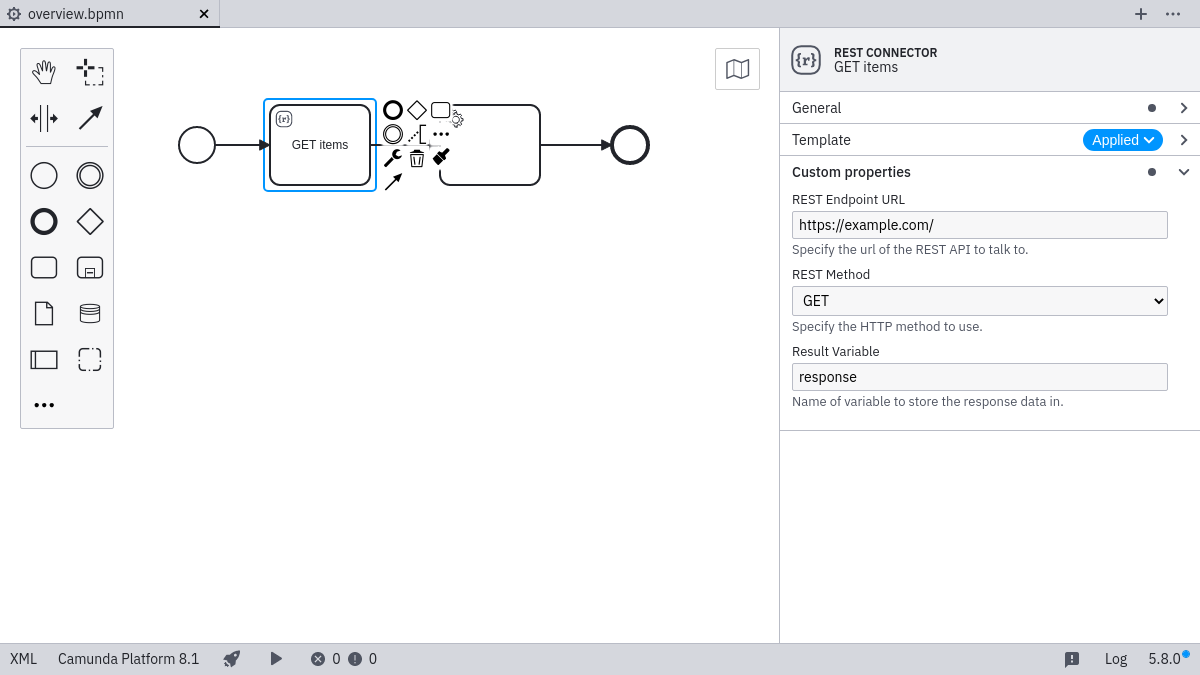Select the Hand tool in the palette
The height and width of the screenshot is (675, 1200).
point(44,71)
